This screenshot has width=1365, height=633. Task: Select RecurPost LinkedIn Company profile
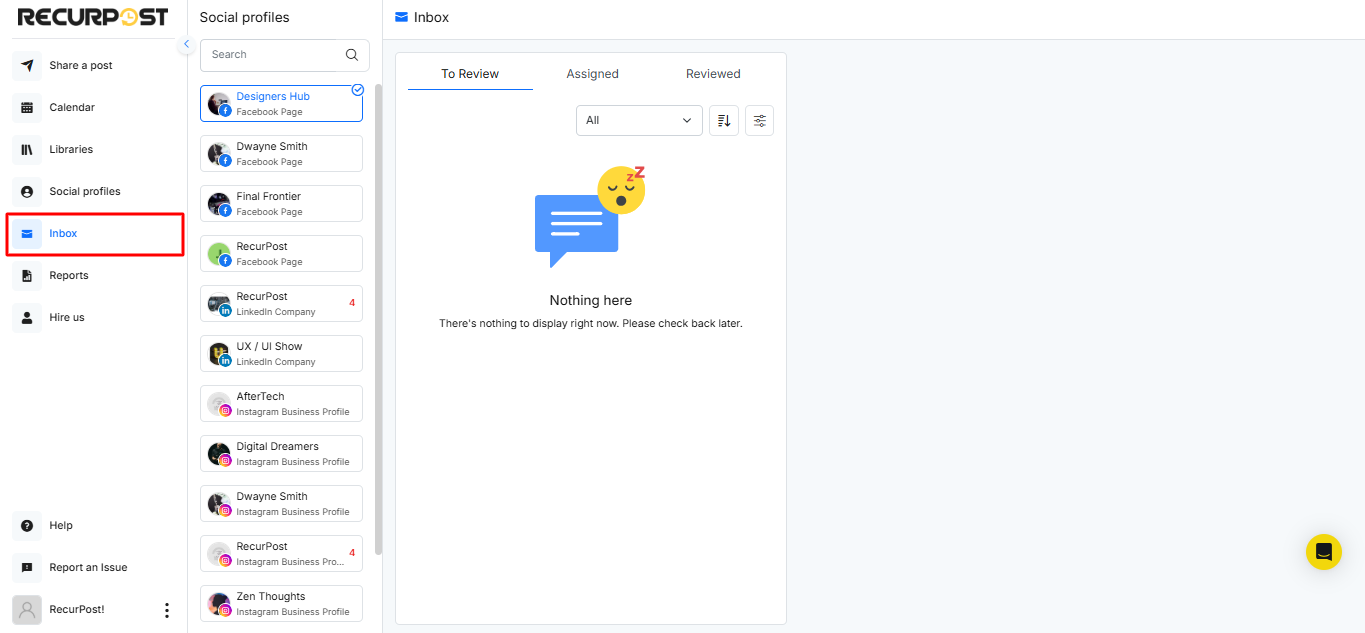coord(281,304)
